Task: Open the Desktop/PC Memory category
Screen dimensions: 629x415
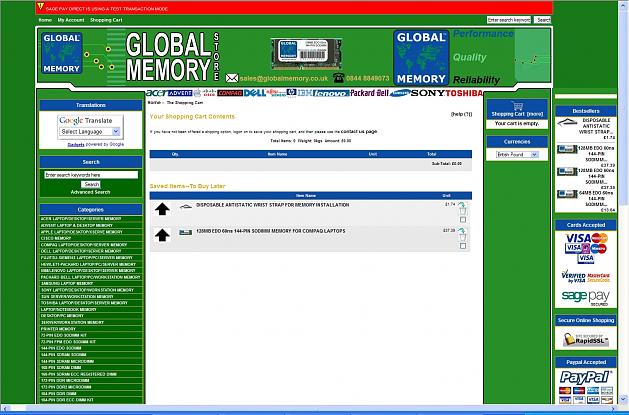Action: point(62,316)
